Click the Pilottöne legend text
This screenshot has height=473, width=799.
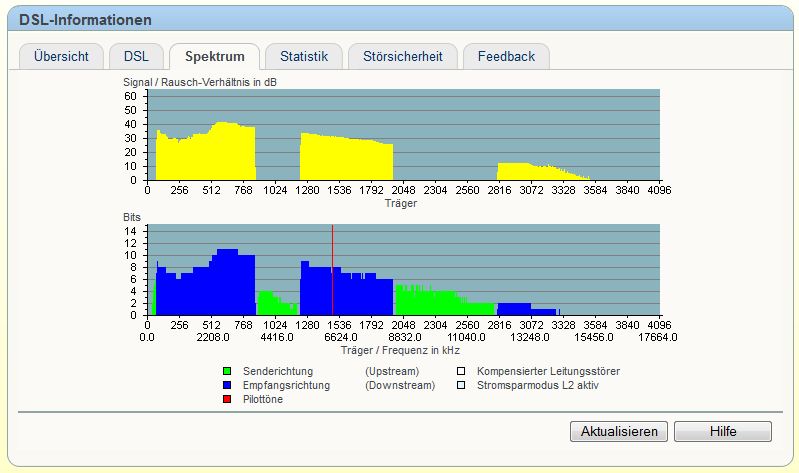pyautogui.click(x=262, y=399)
